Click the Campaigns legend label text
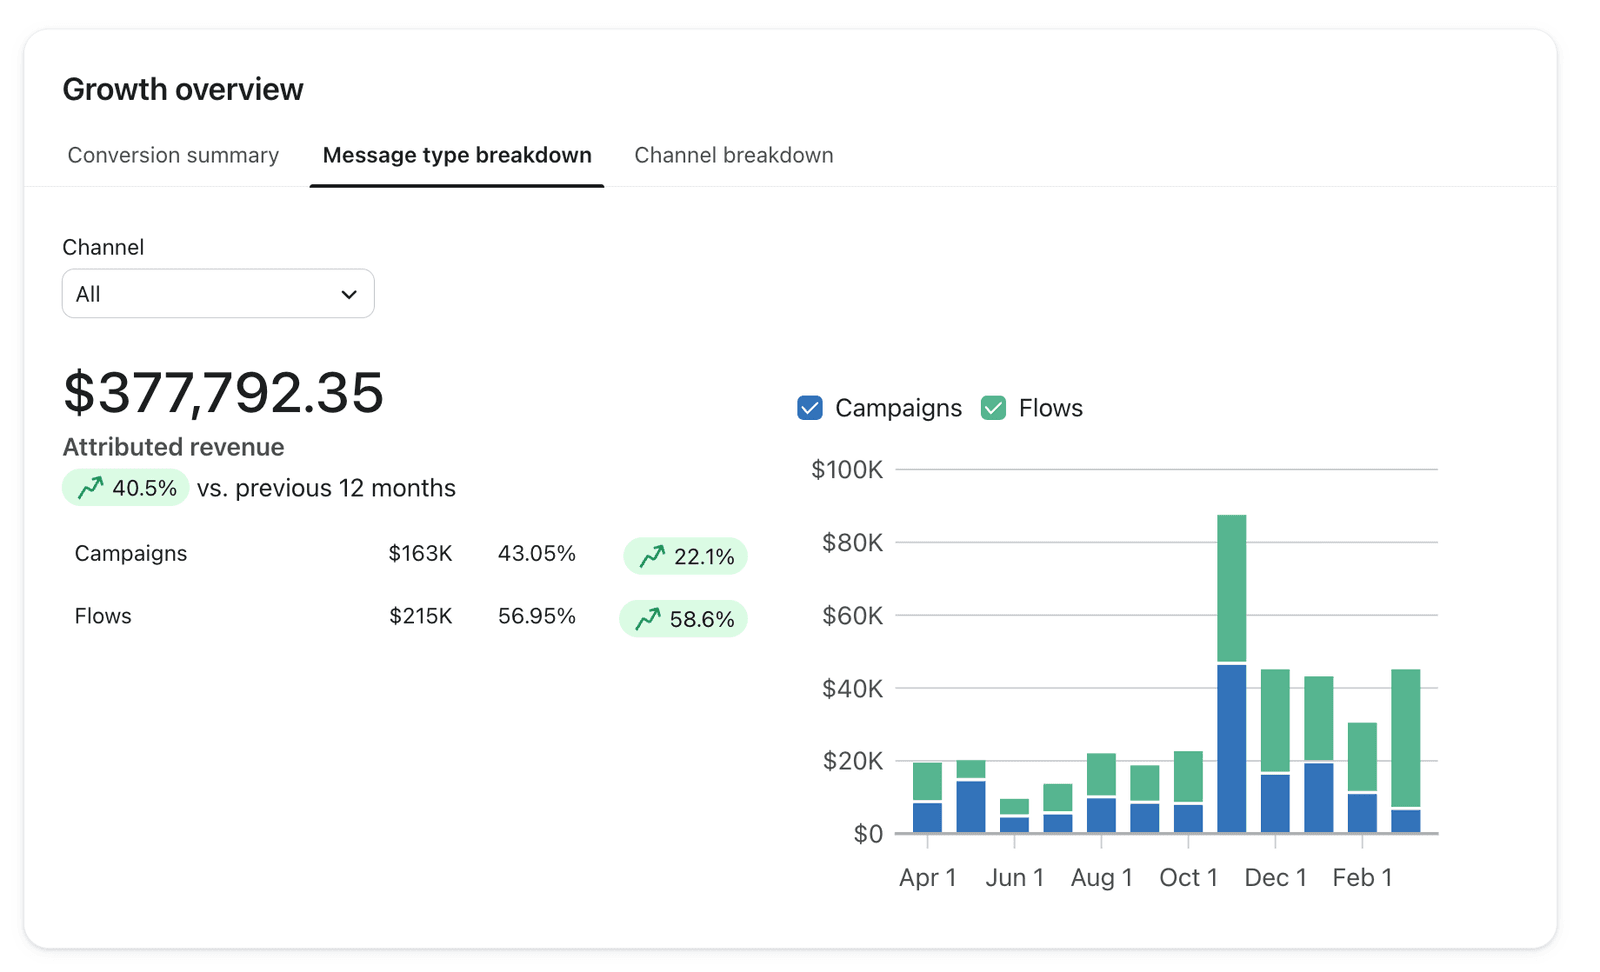The image size is (1600, 972). (898, 408)
